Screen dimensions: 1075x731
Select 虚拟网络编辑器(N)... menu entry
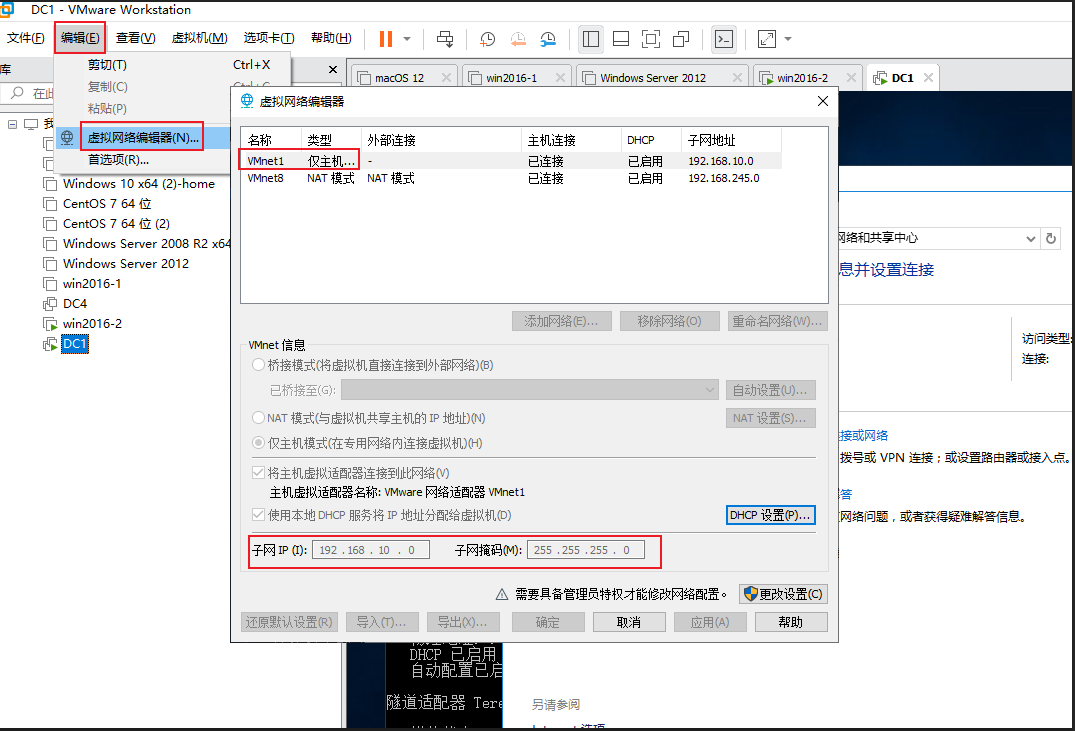point(143,137)
